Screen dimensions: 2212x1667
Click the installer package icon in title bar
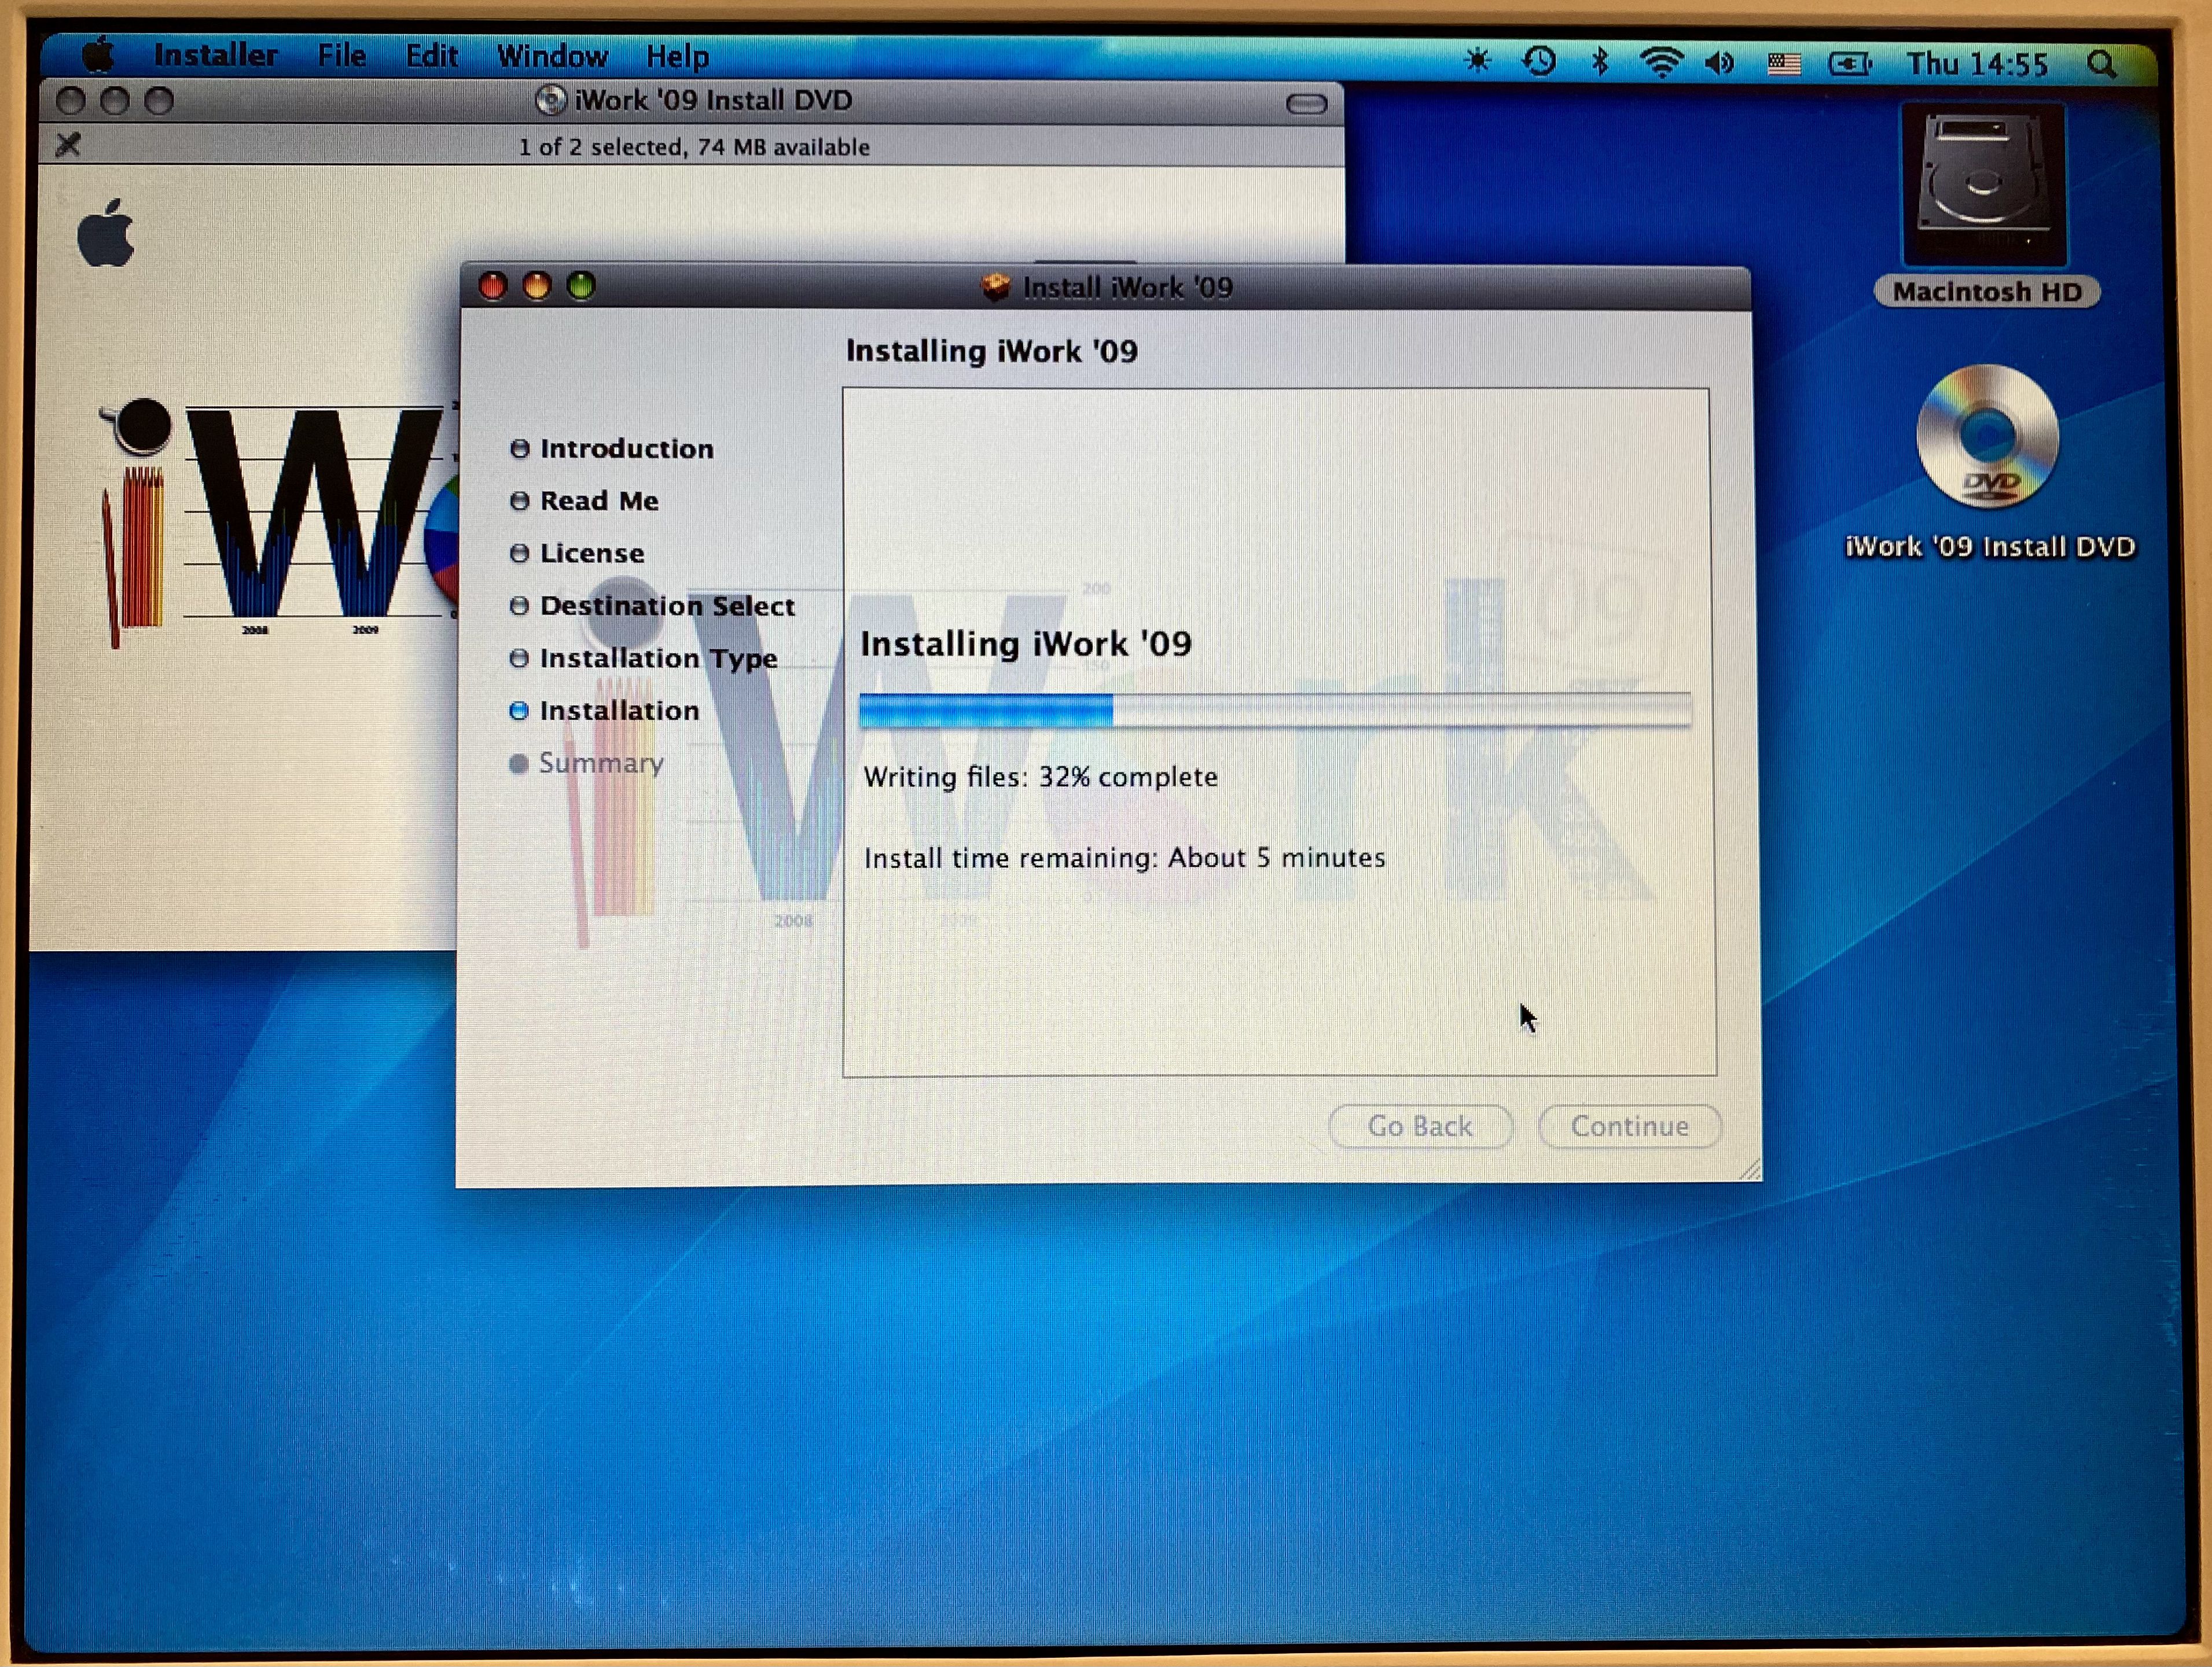click(x=995, y=288)
